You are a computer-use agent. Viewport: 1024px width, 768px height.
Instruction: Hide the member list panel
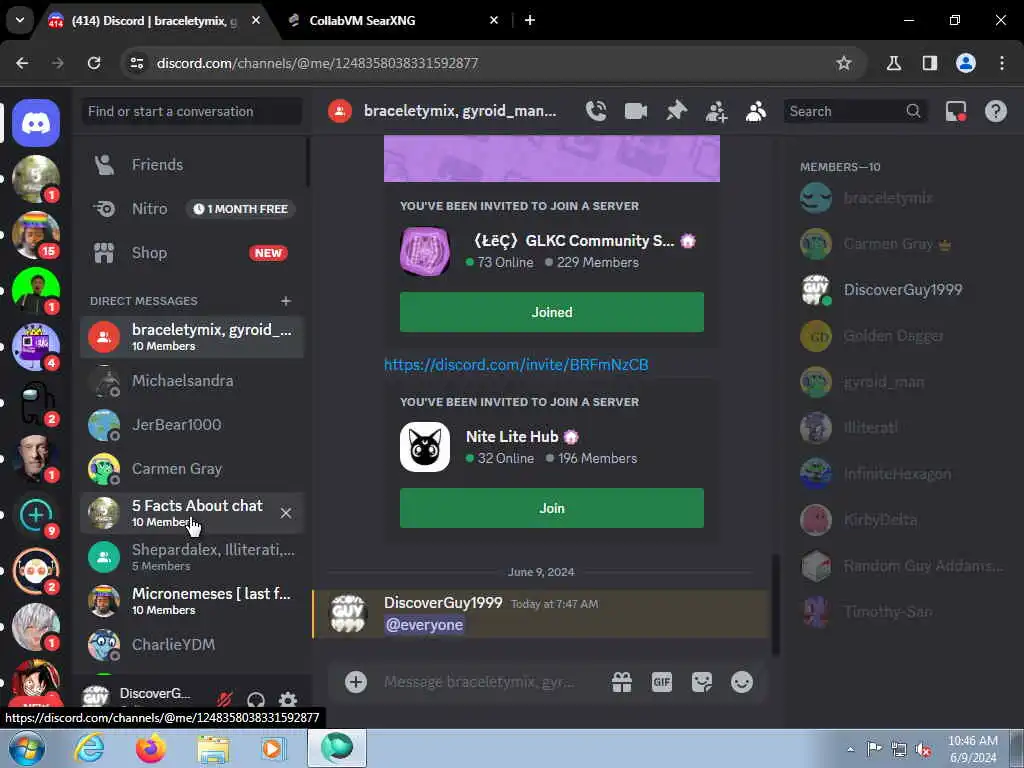(756, 111)
